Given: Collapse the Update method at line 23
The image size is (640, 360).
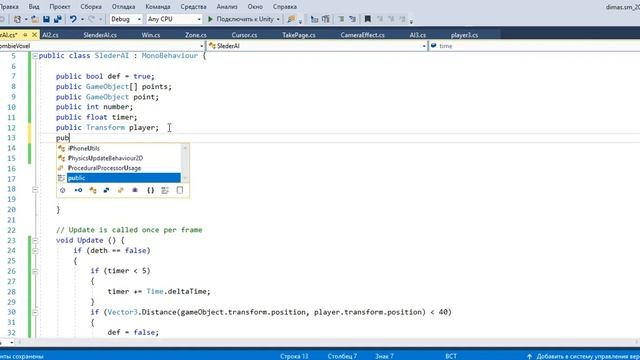Looking at the screenshot, I should tap(35, 240).
